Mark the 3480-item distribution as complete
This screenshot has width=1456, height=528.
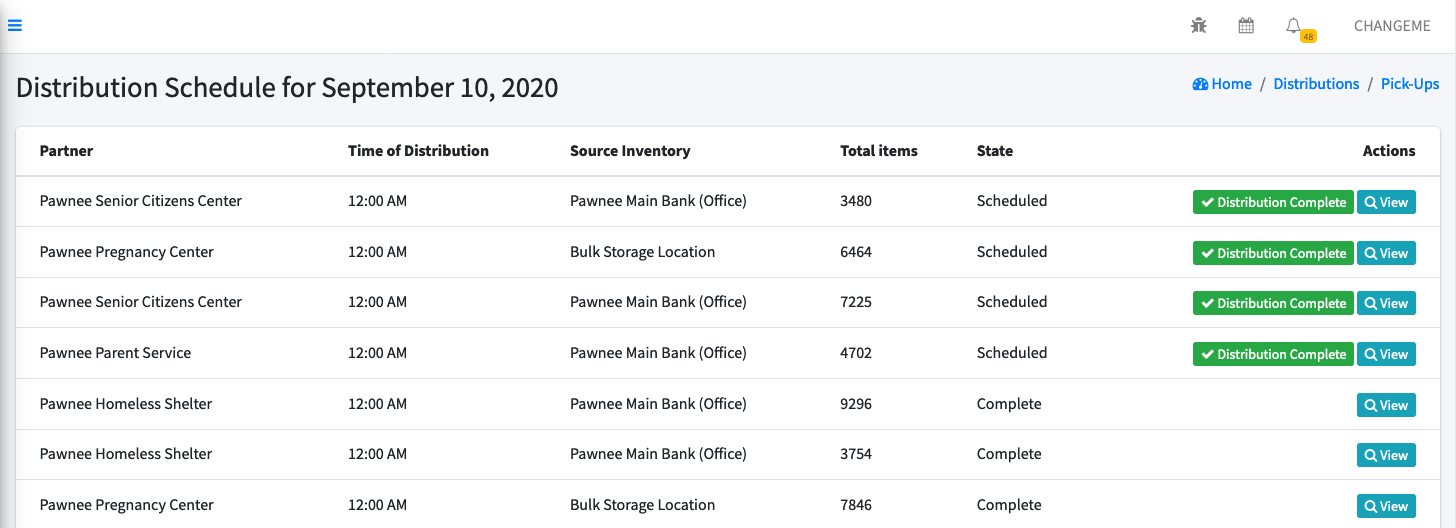[x=1273, y=202]
